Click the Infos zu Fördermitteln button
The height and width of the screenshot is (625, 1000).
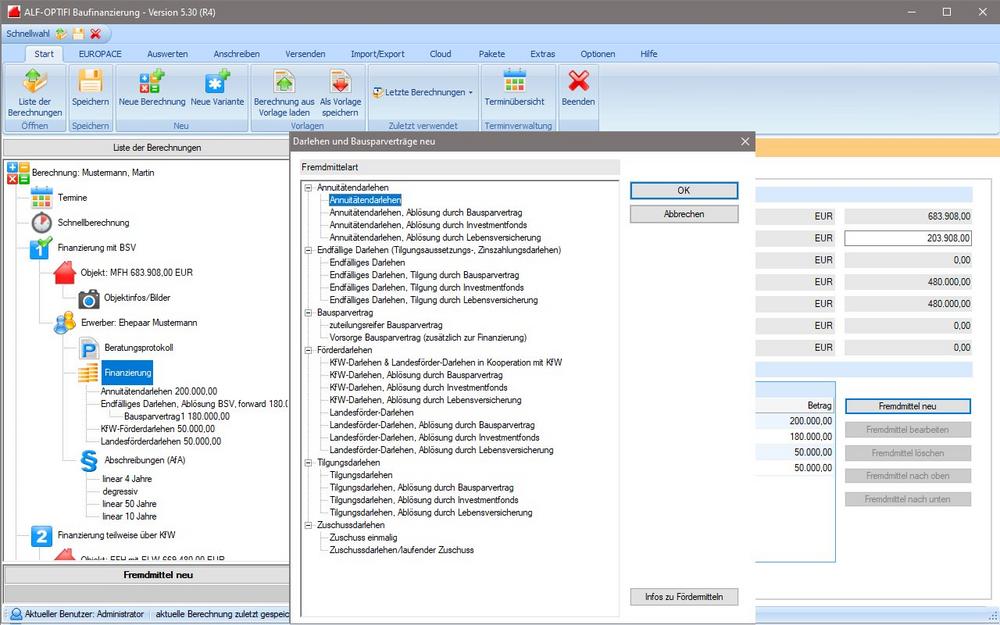coord(684,597)
